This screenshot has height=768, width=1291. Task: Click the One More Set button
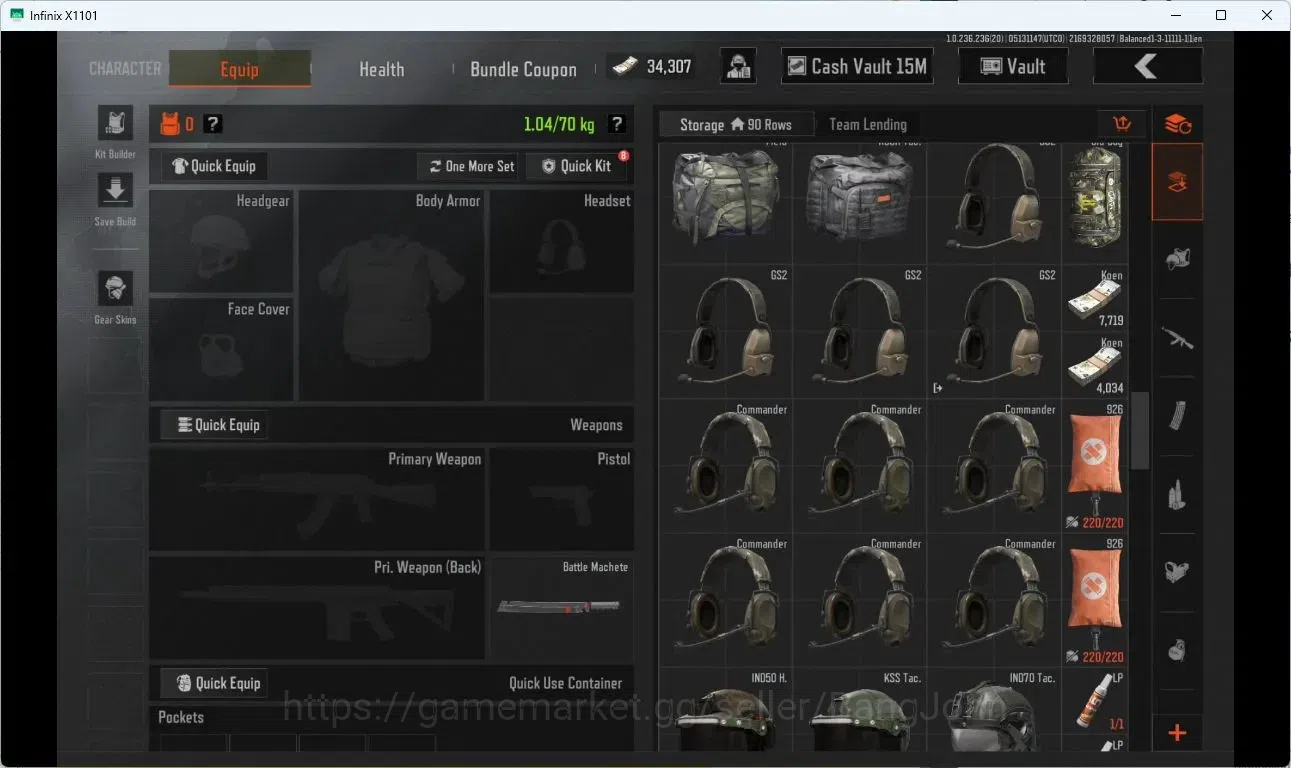470,166
